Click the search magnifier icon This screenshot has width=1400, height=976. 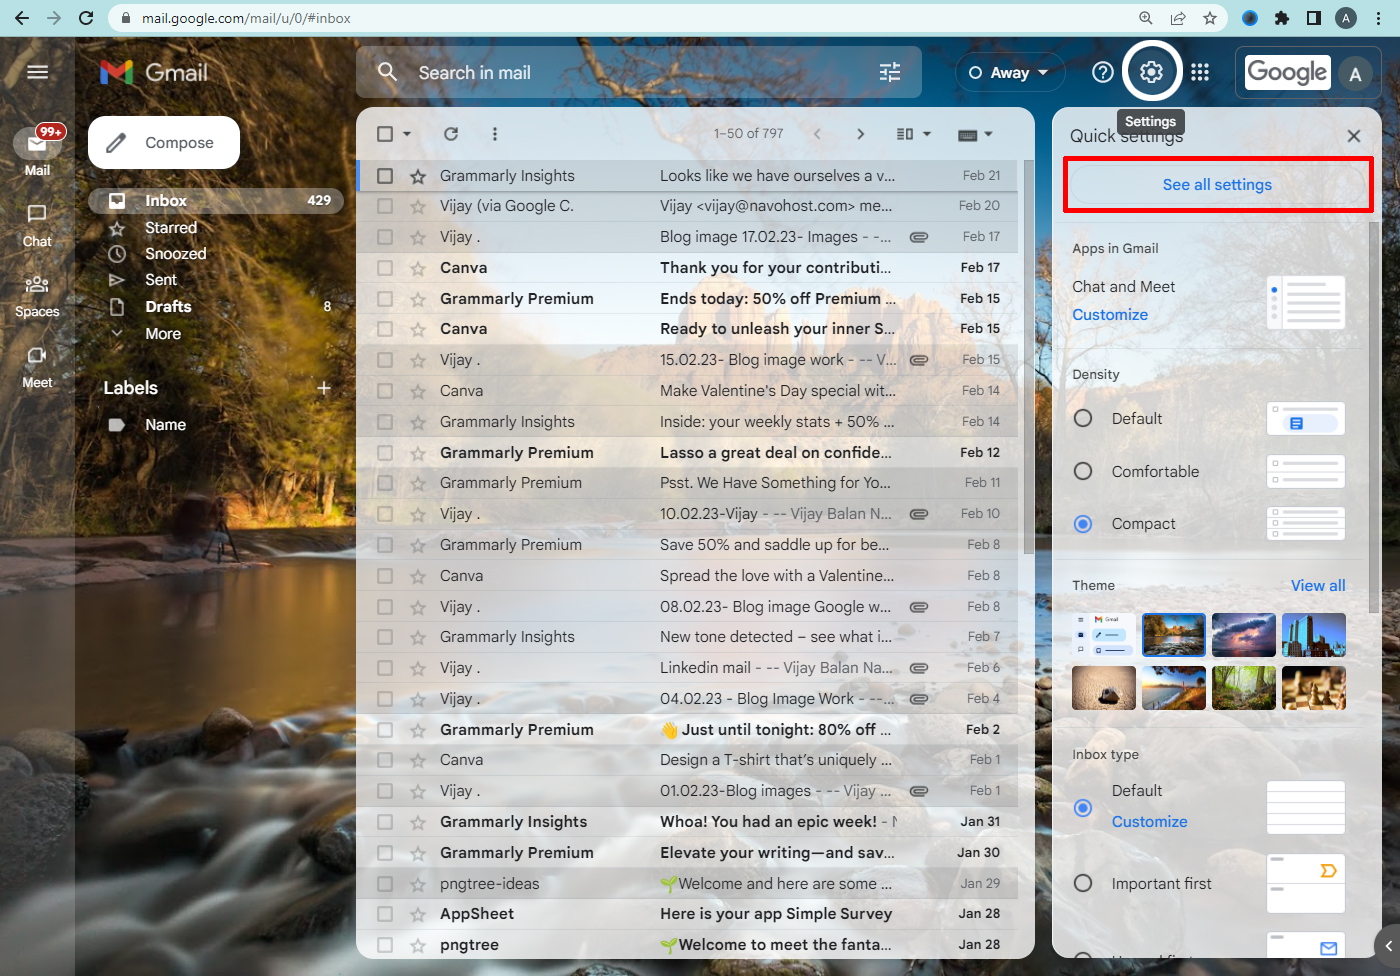coord(387,72)
